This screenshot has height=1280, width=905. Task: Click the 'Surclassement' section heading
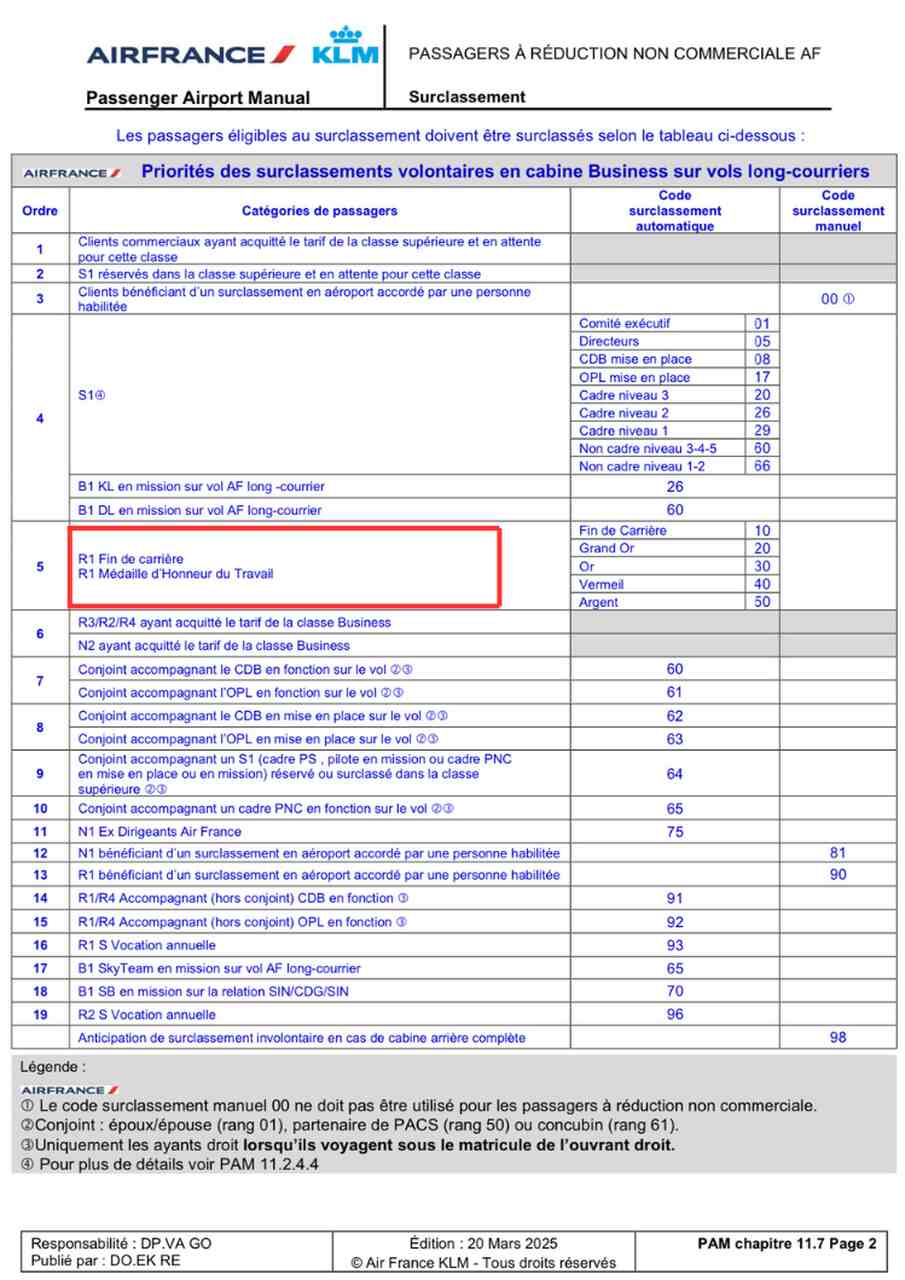pos(467,97)
